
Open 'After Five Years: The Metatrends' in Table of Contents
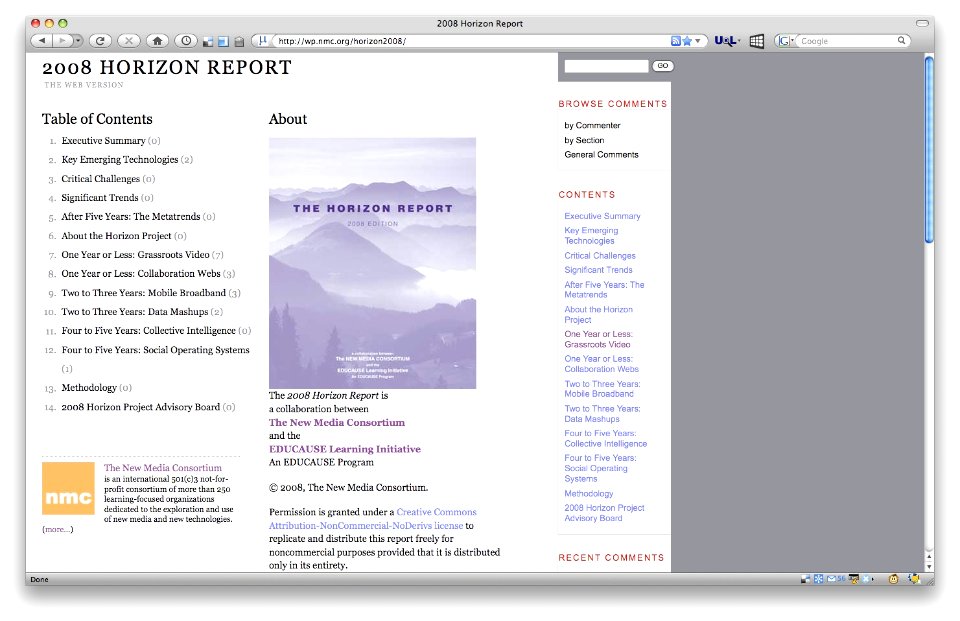130,217
